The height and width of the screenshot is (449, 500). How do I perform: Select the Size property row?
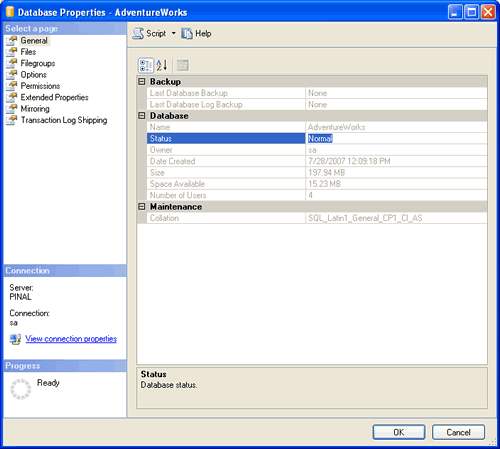pos(317,172)
